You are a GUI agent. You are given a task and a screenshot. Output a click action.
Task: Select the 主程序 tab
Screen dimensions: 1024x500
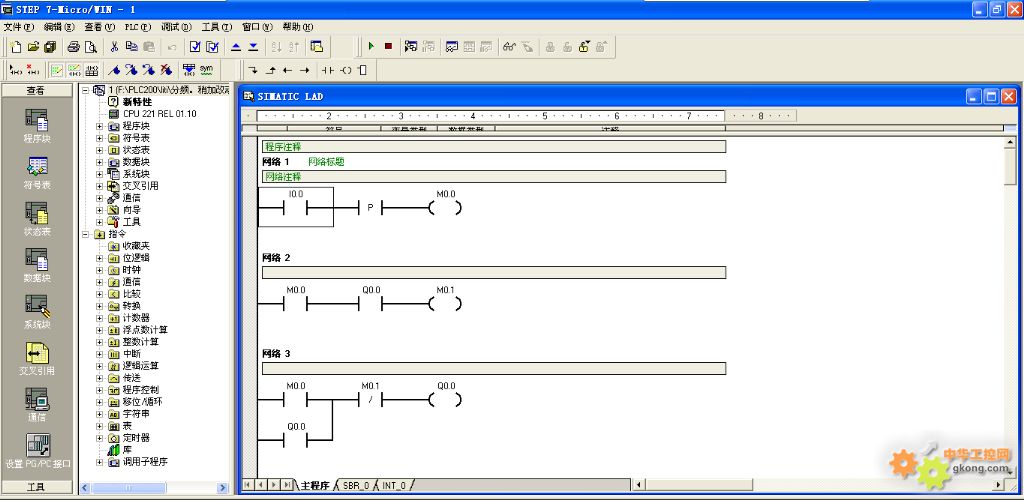(315, 486)
